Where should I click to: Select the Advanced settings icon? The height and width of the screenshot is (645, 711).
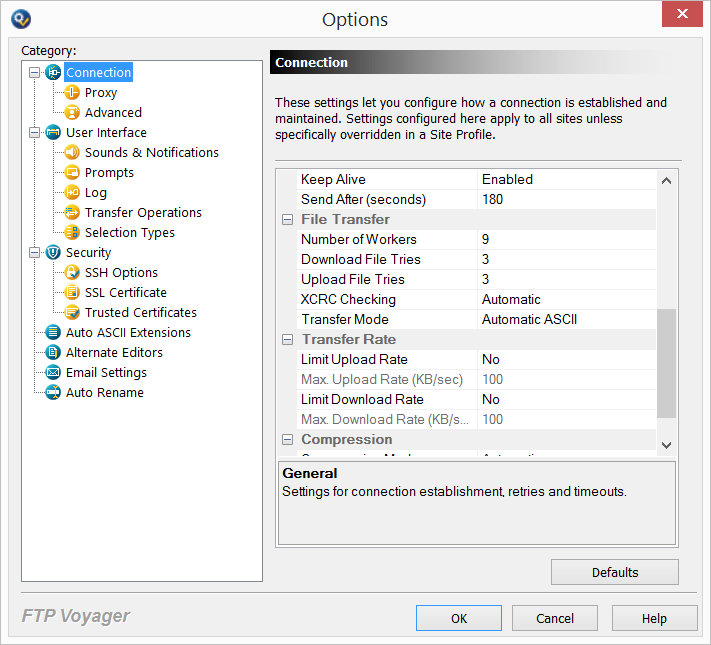[x=72, y=112]
